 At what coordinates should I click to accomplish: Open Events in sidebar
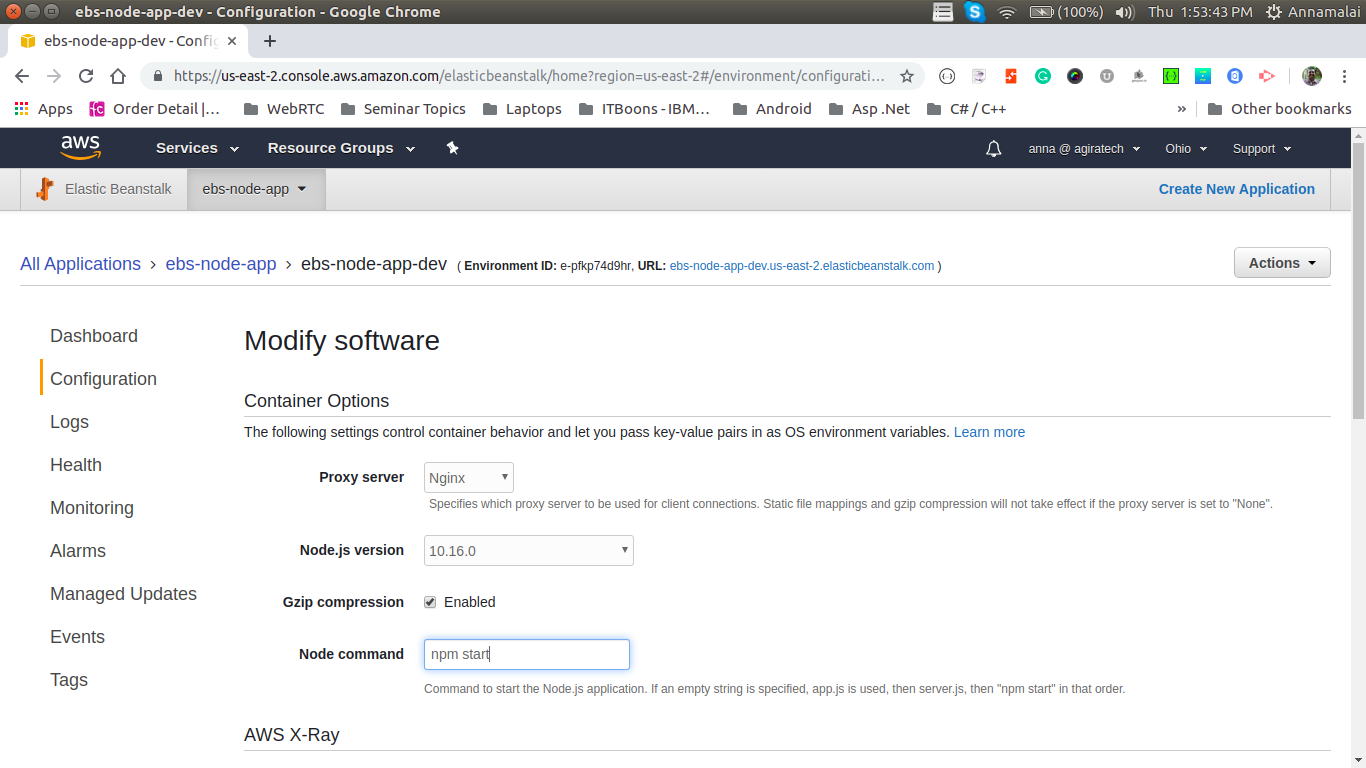(x=77, y=637)
